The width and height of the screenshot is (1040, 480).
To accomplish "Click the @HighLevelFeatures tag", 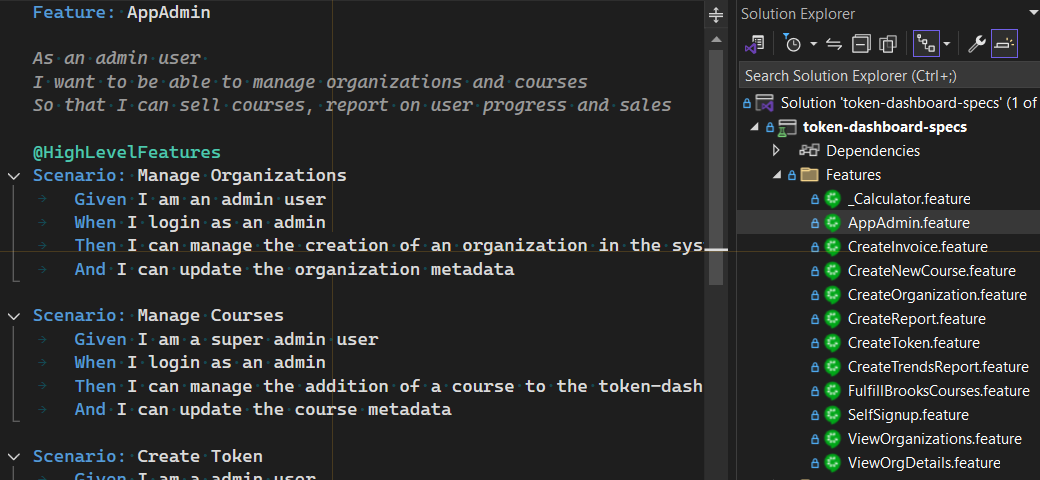I will click(127, 152).
